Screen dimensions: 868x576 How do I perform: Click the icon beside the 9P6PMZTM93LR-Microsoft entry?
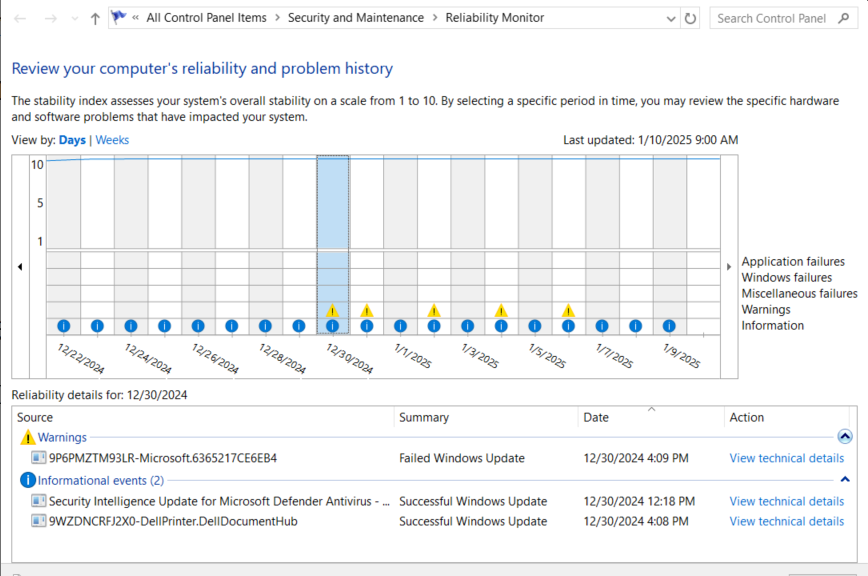[39, 458]
